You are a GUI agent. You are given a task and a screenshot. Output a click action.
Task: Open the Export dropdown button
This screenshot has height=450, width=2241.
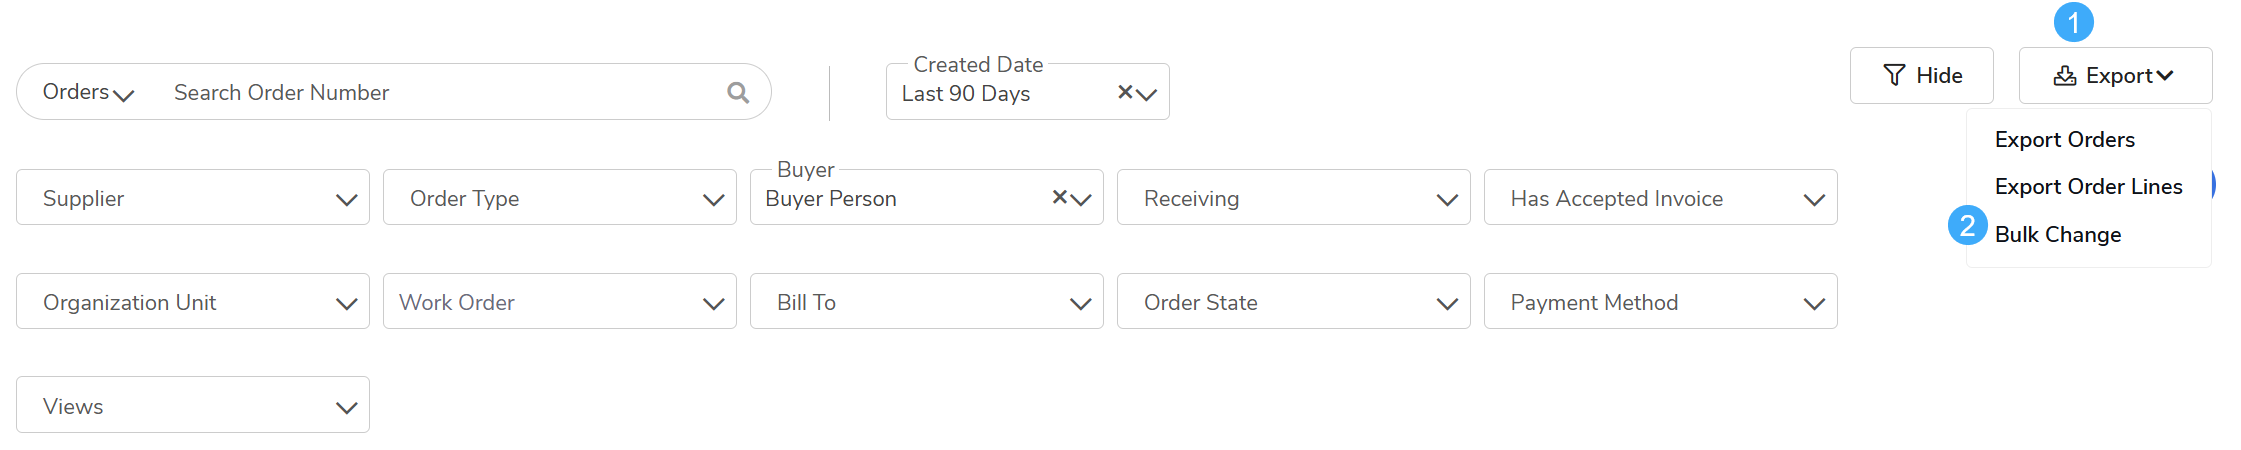2114,75
